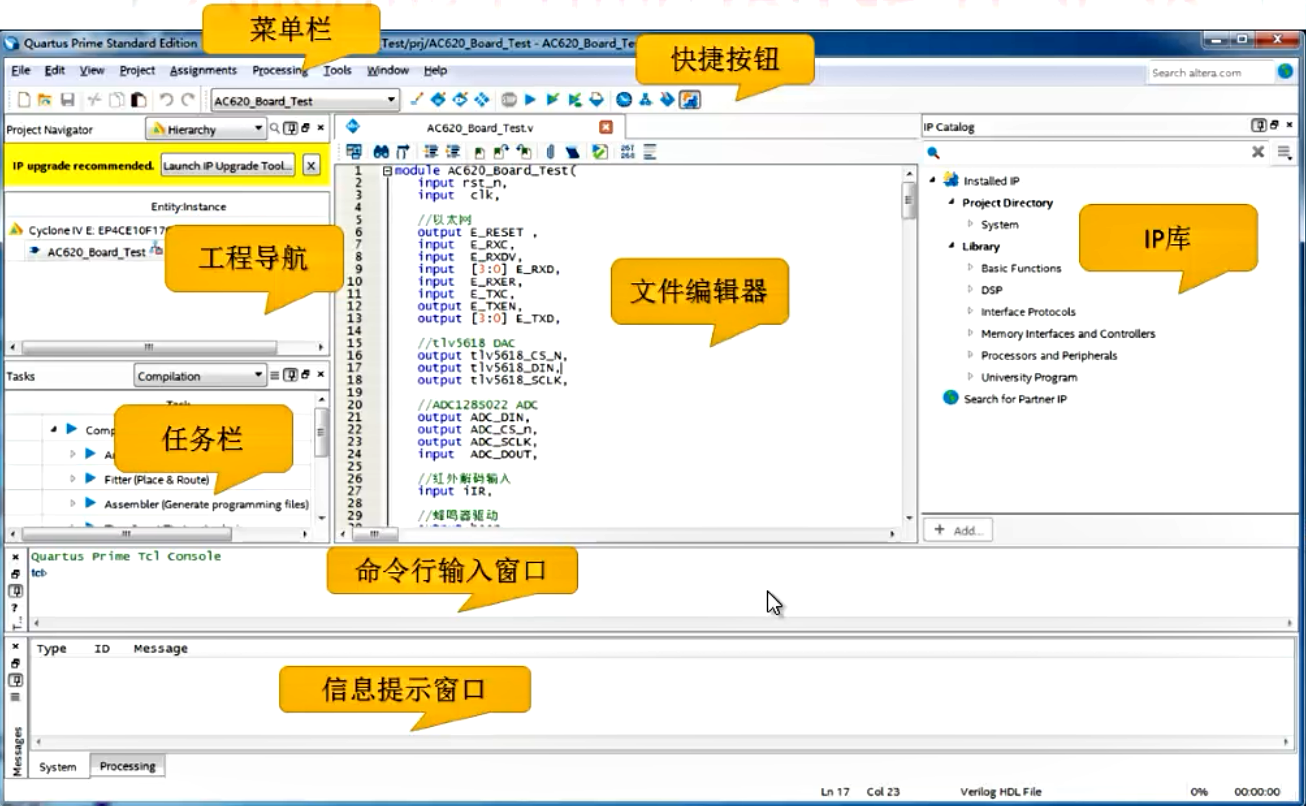Click the binoculars Find icon in editor

click(381, 152)
